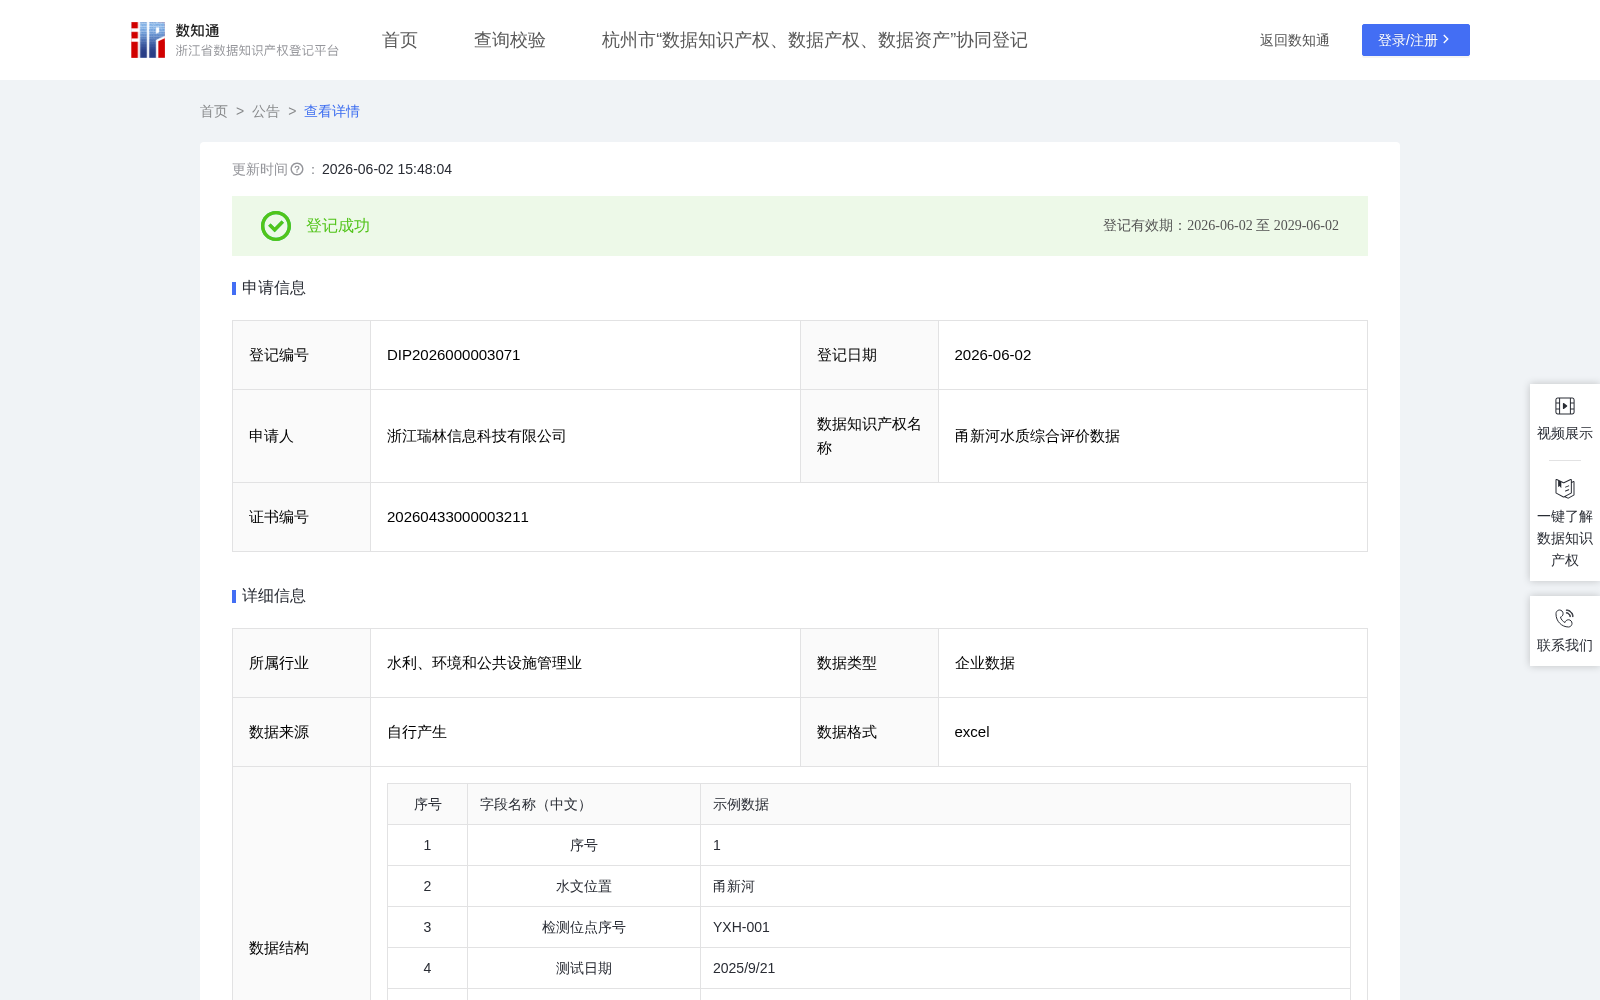The height and width of the screenshot is (1000, 1600).
Task: Go to 首页 in the breadcrumb
Action: click(x=214, y=111)
